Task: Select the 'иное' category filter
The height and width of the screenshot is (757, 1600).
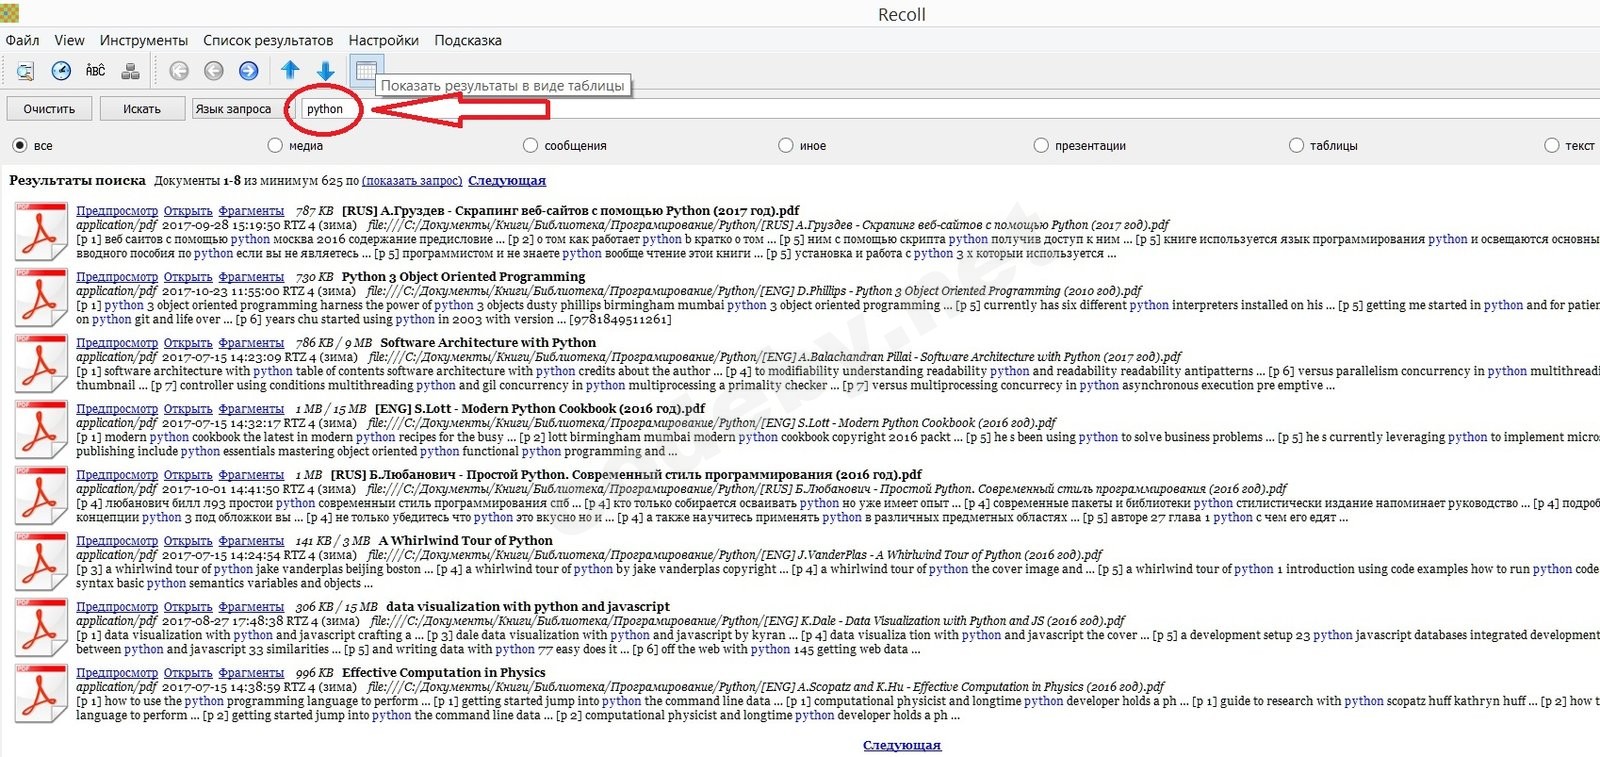Action: tap(803, 146)
